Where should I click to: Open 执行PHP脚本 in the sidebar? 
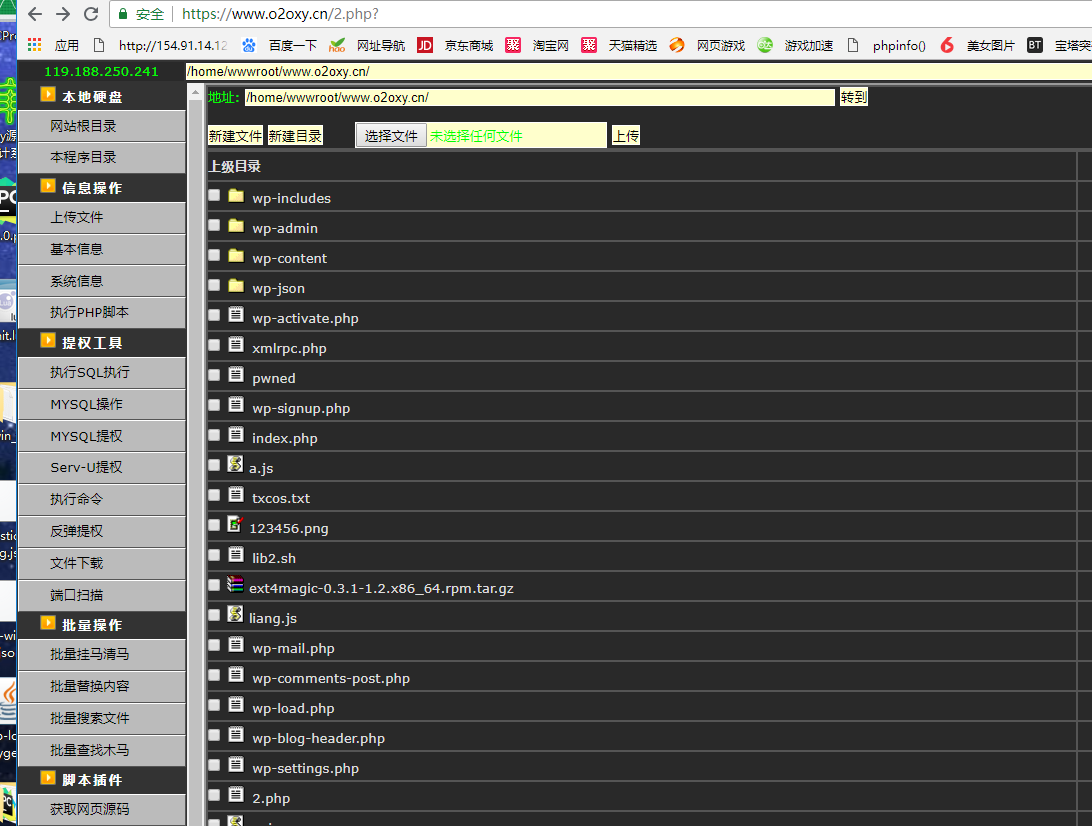click(x=102, y=312)
